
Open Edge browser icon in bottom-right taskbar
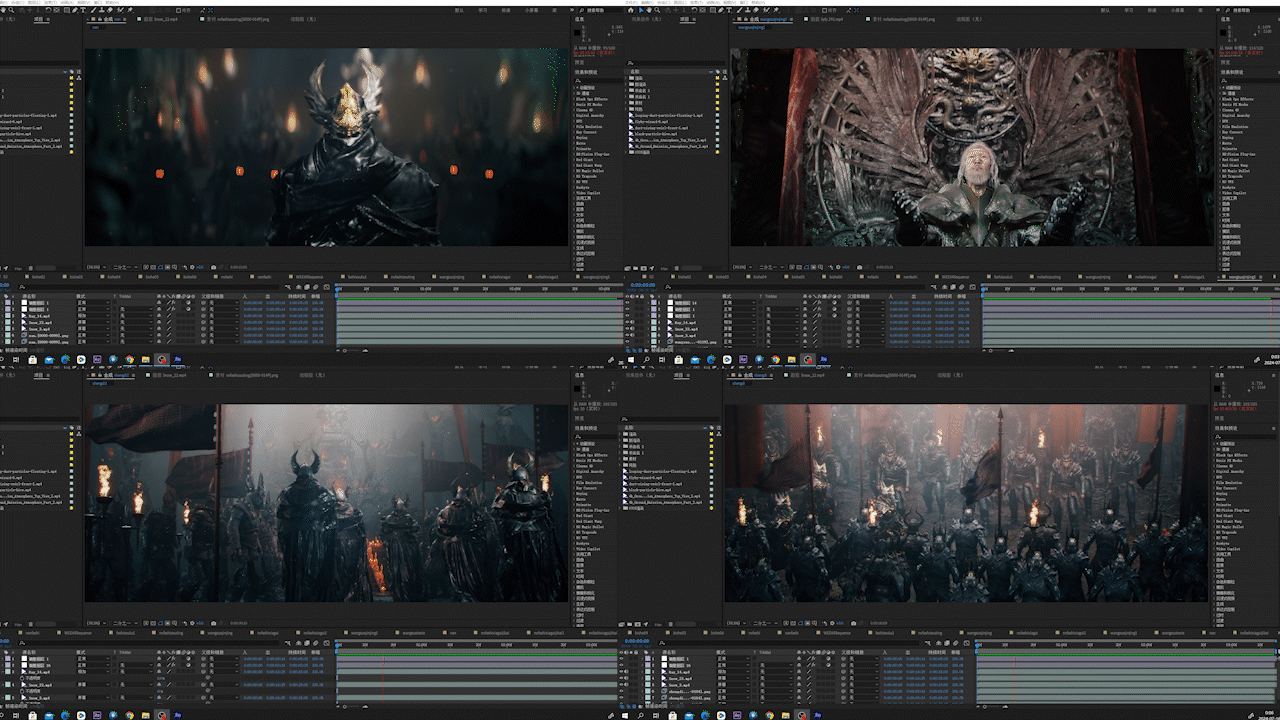[x=705, y=715]
